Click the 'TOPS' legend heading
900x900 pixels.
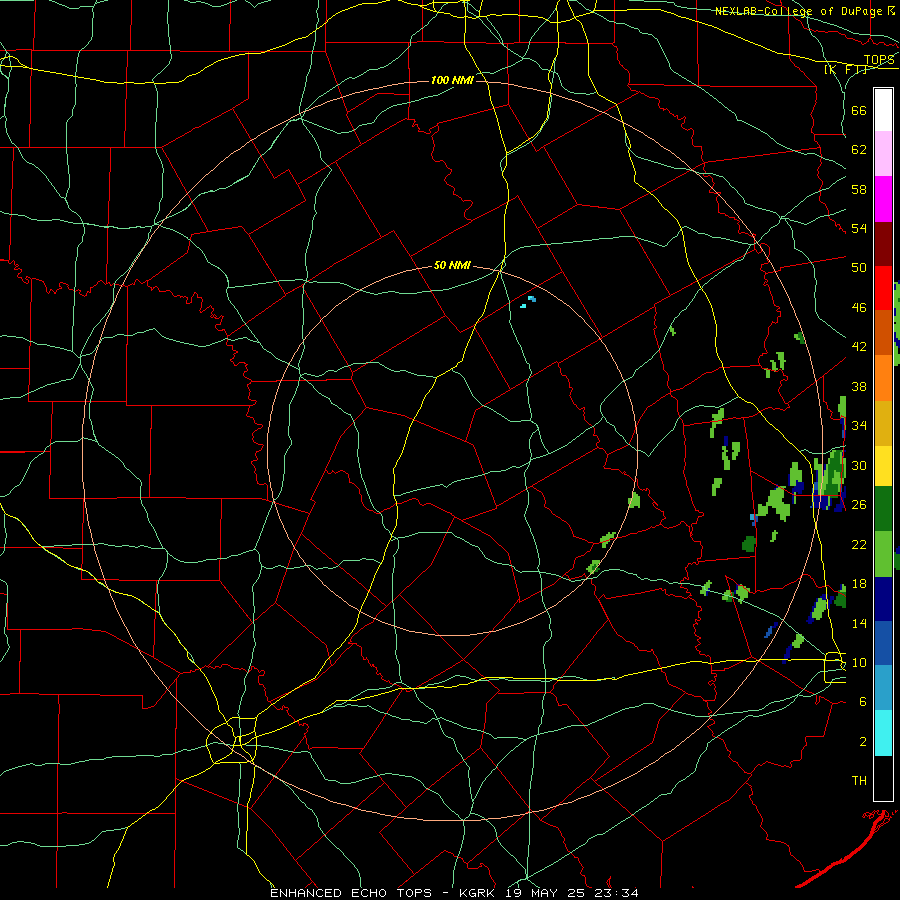[879, 60]
